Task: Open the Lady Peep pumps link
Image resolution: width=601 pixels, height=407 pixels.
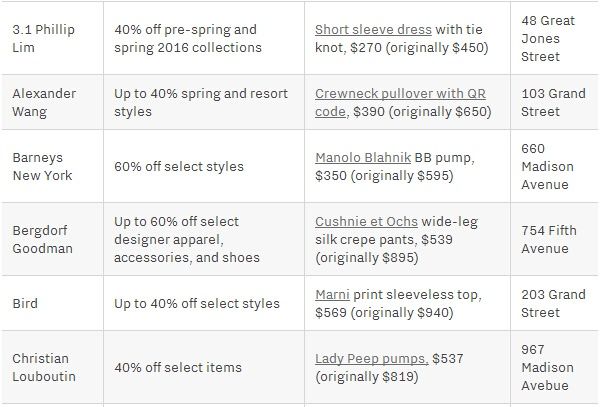Action: pyautogui.click(x=371, y=359)
